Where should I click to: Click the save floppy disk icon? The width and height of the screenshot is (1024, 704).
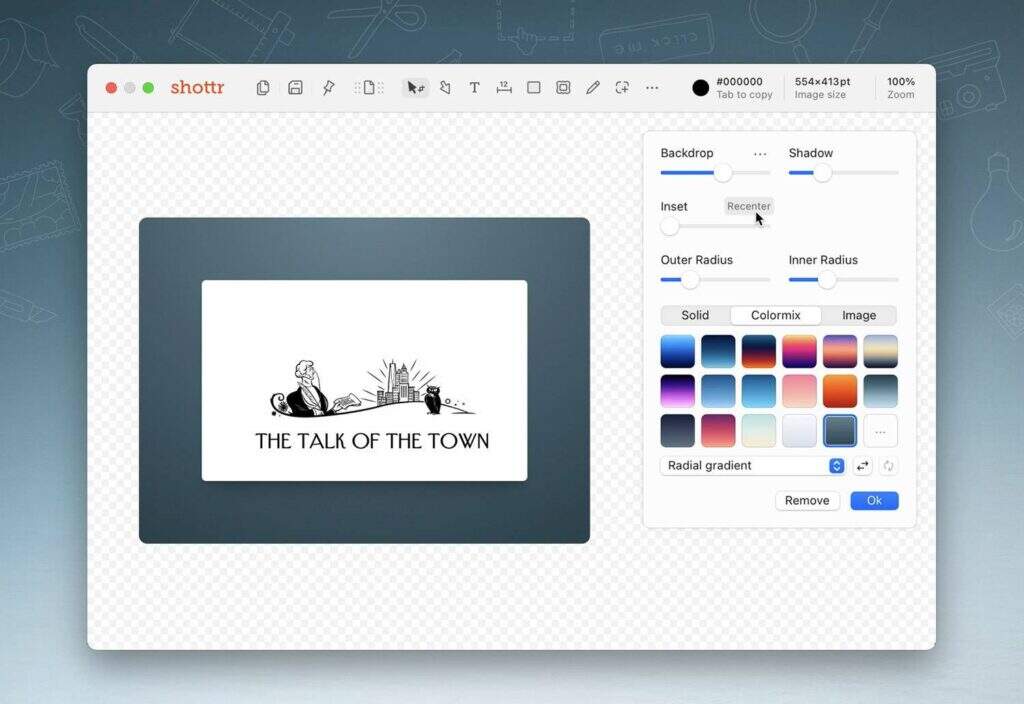pos(295,88)
